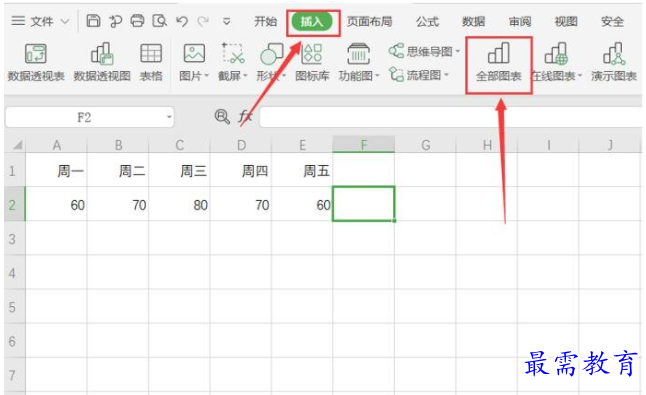Insert a 数据透视表 pivot table
The width and height of the screenshot is (646, 395).
point(36,62)
